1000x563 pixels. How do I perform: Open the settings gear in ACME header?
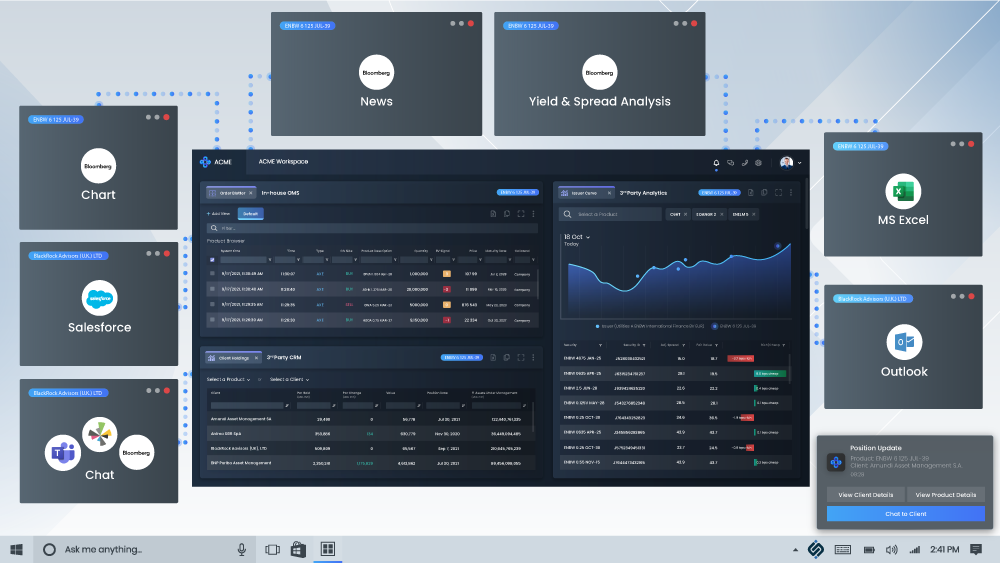point(758,163)
